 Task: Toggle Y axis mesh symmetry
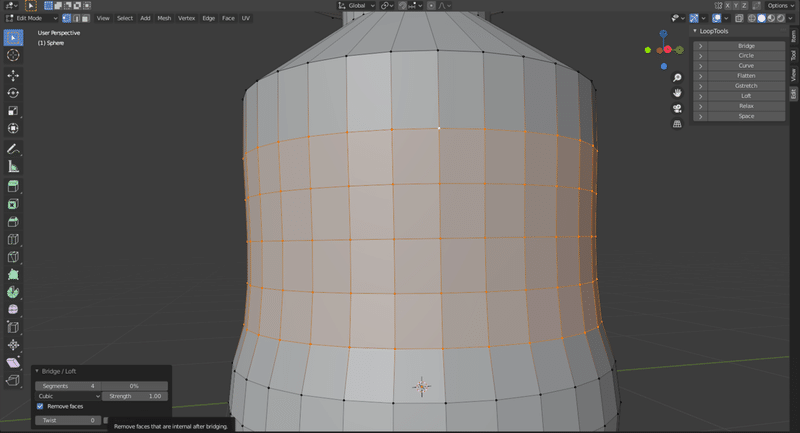(735, 6)
